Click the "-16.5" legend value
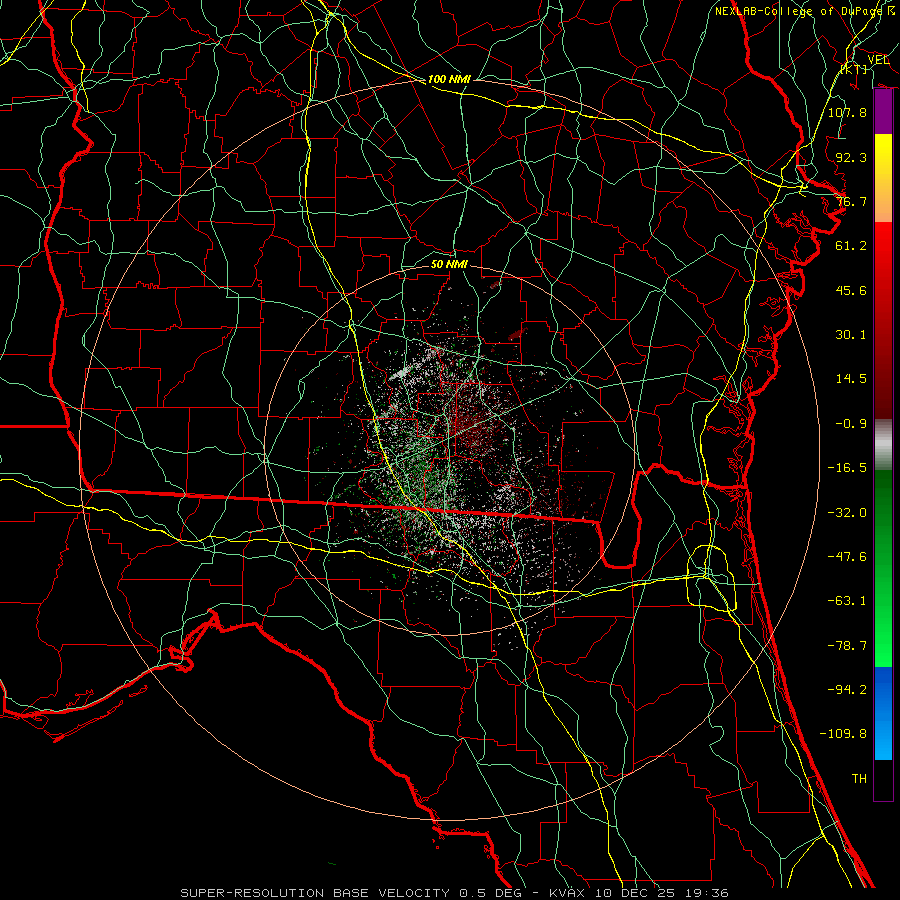 (x=847, y=468)
